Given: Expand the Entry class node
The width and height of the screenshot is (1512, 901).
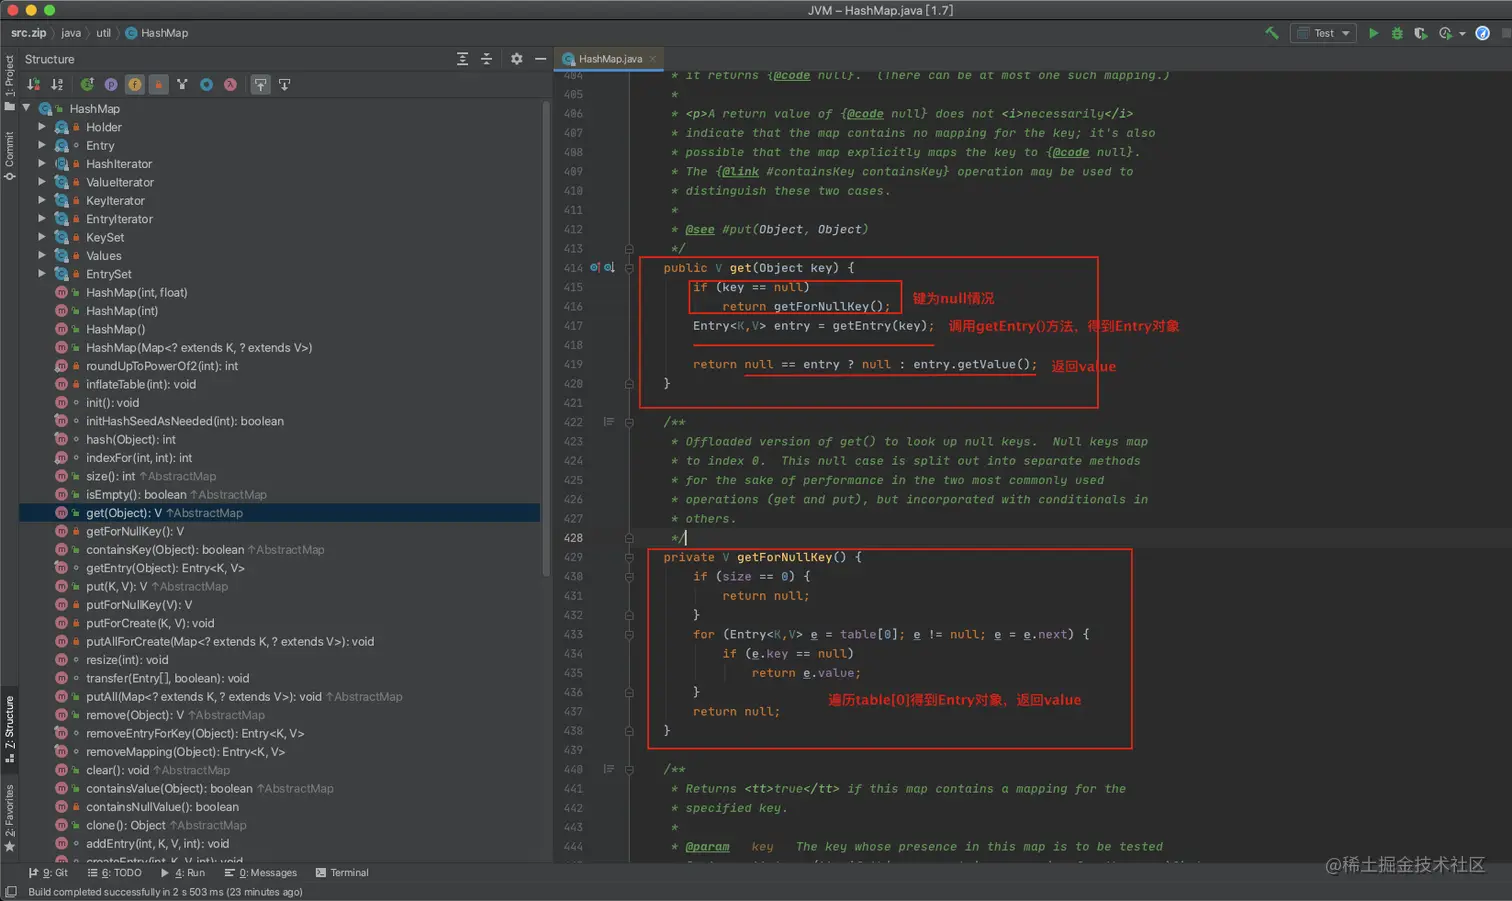Looking at the screenshot, I should coord(42,145).
